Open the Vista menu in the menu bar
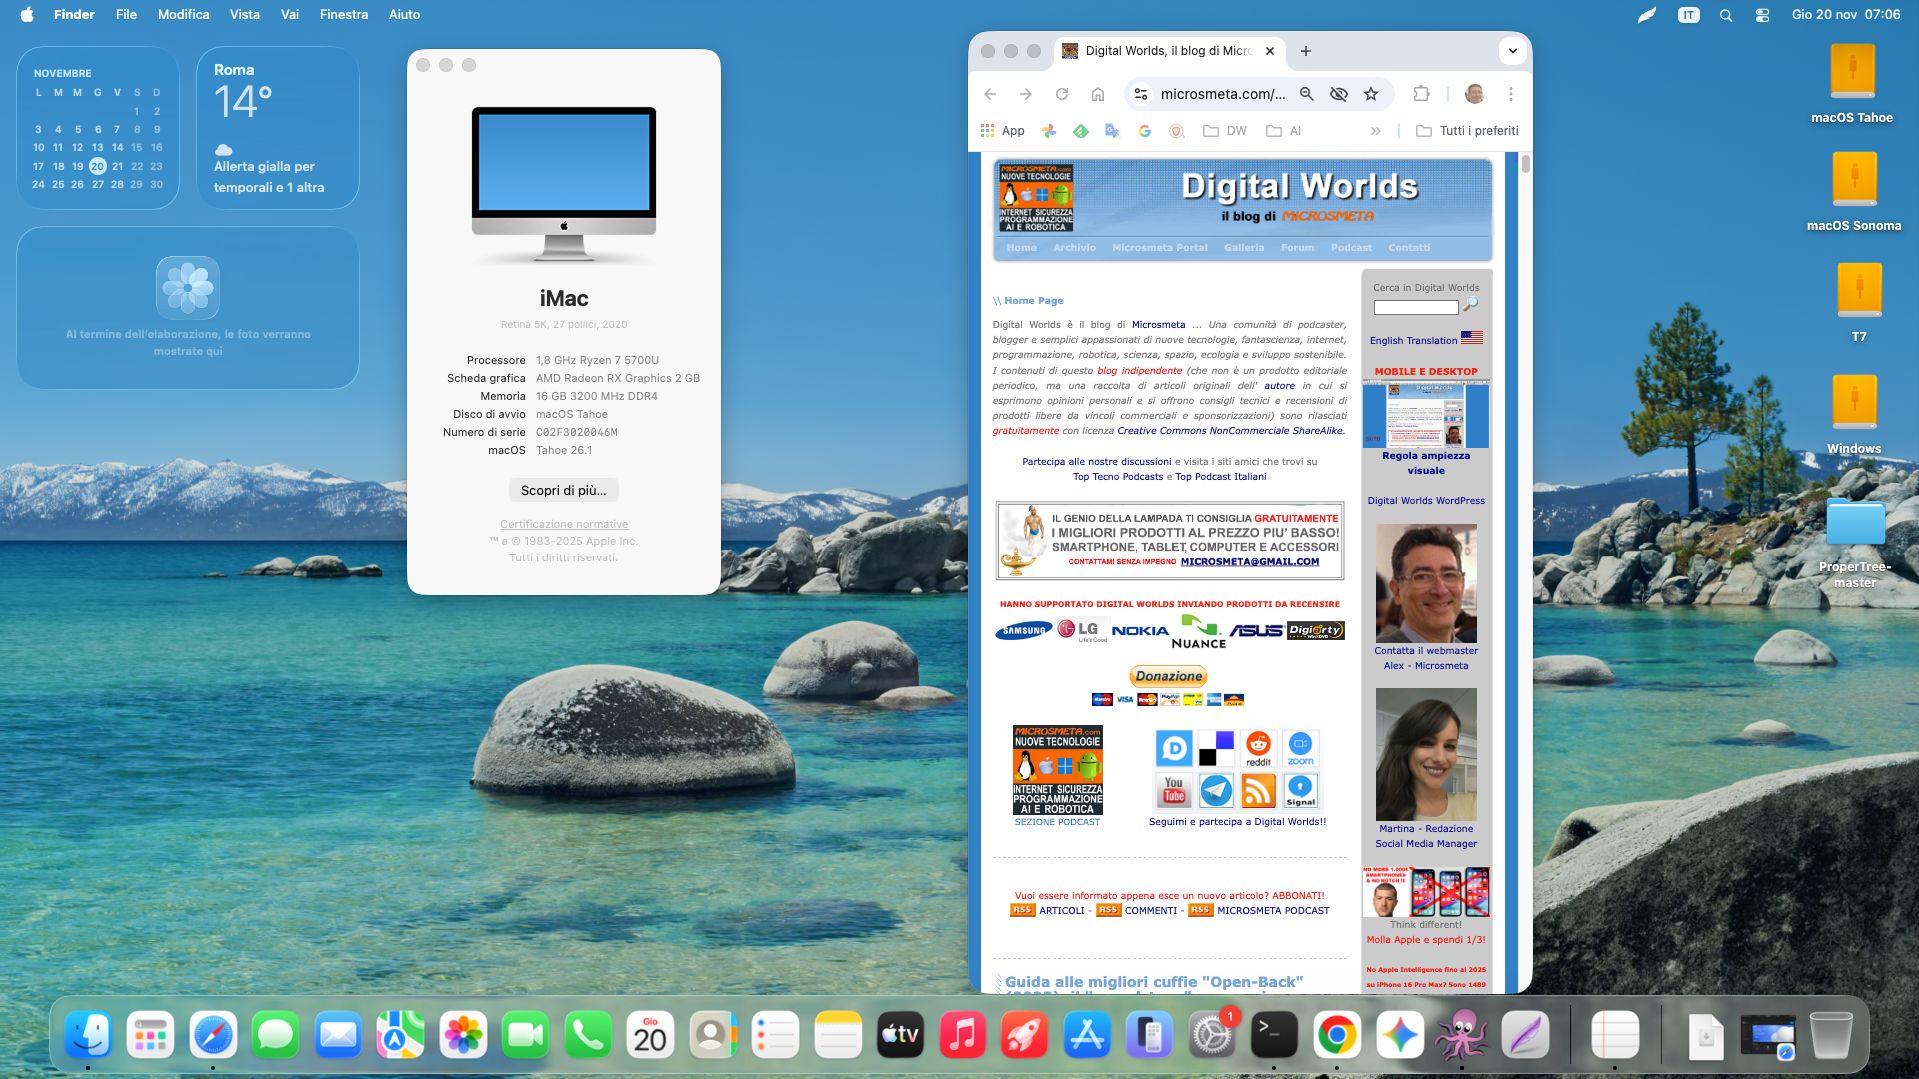The height and width of the screenshot is (1079, 1919). coord(243,14)
